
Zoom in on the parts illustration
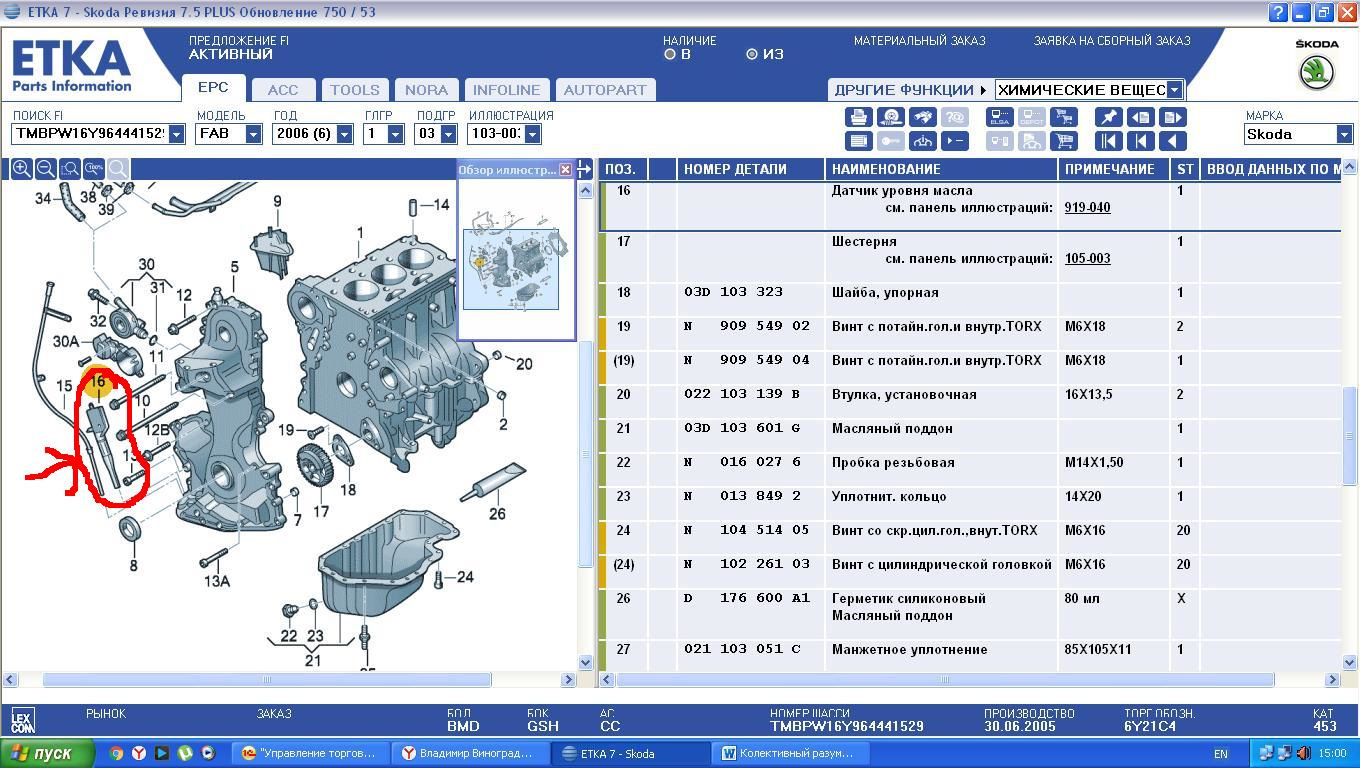[x=21, y=169]
